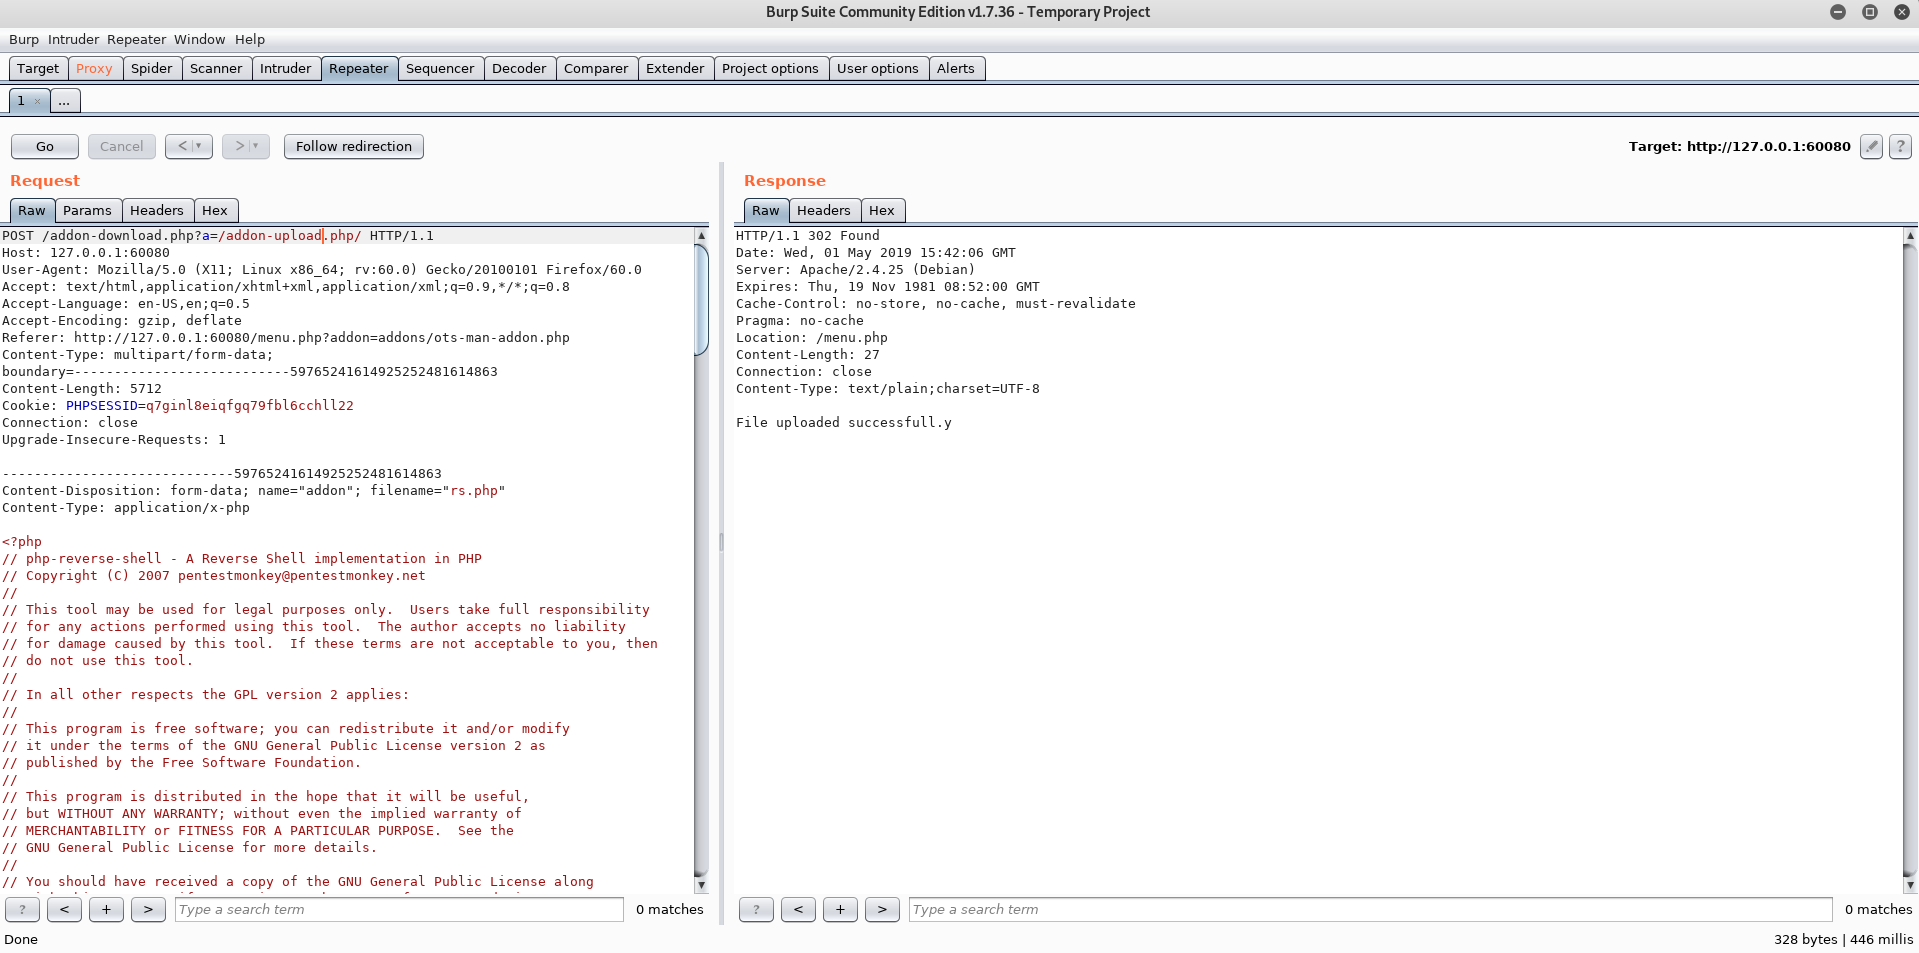The width and height of the screenshot is (1919, 953).
Task: Click the Referer header line in request
Action: [x=286, y=338]
